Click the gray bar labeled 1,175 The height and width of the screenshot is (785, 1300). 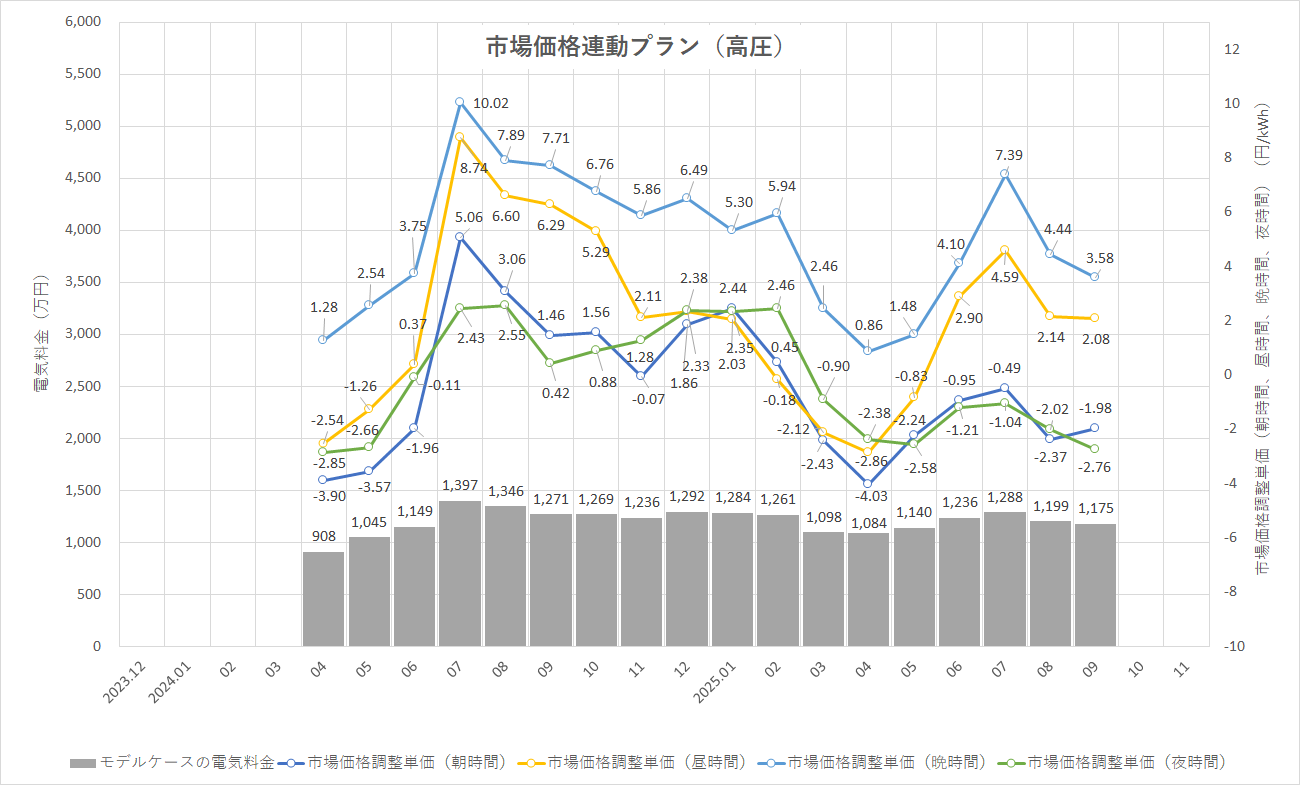[x=1095, y=585]
